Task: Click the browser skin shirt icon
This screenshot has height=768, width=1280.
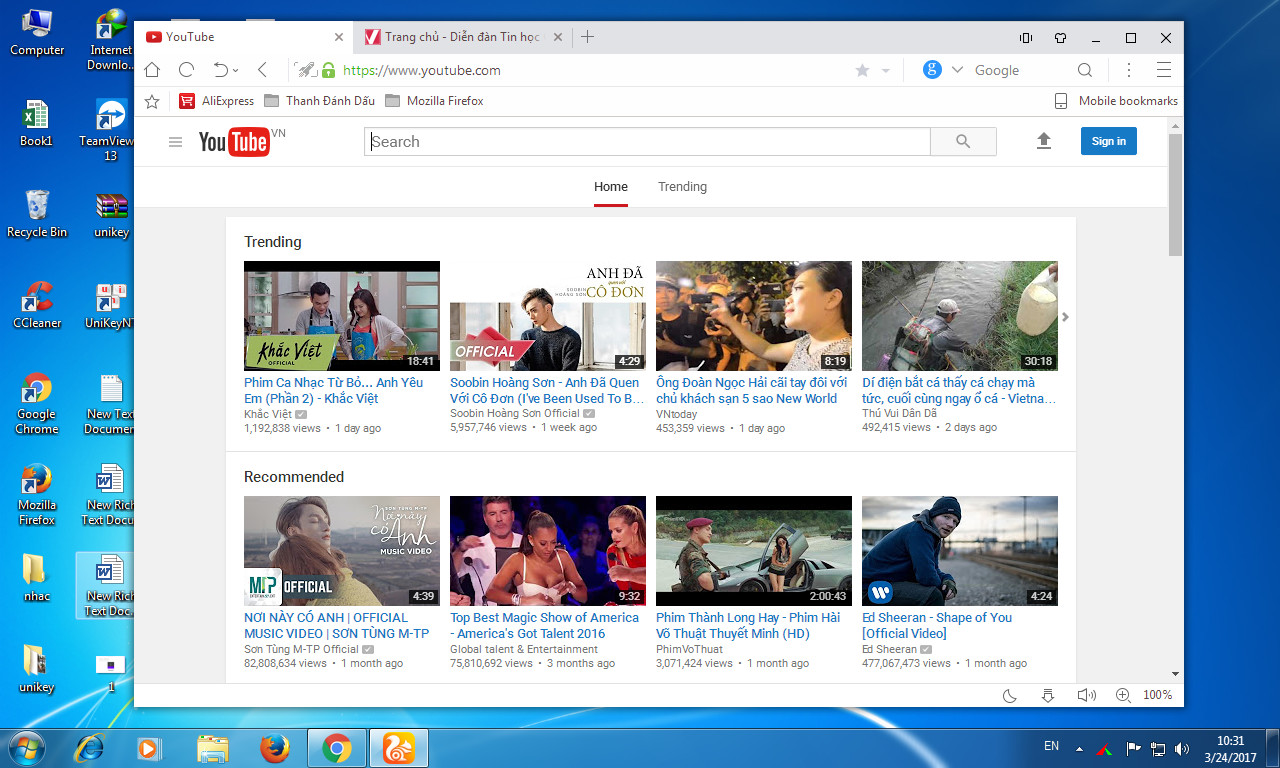Action: 1061,38
